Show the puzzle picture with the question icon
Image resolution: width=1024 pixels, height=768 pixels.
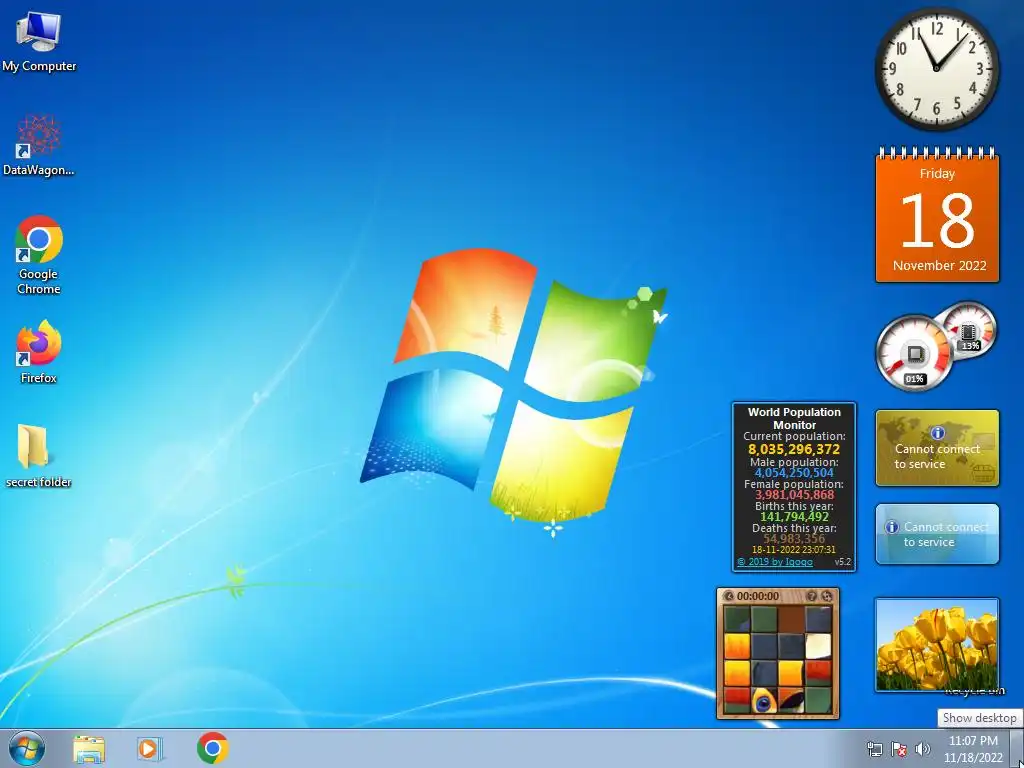pos(812,596)
